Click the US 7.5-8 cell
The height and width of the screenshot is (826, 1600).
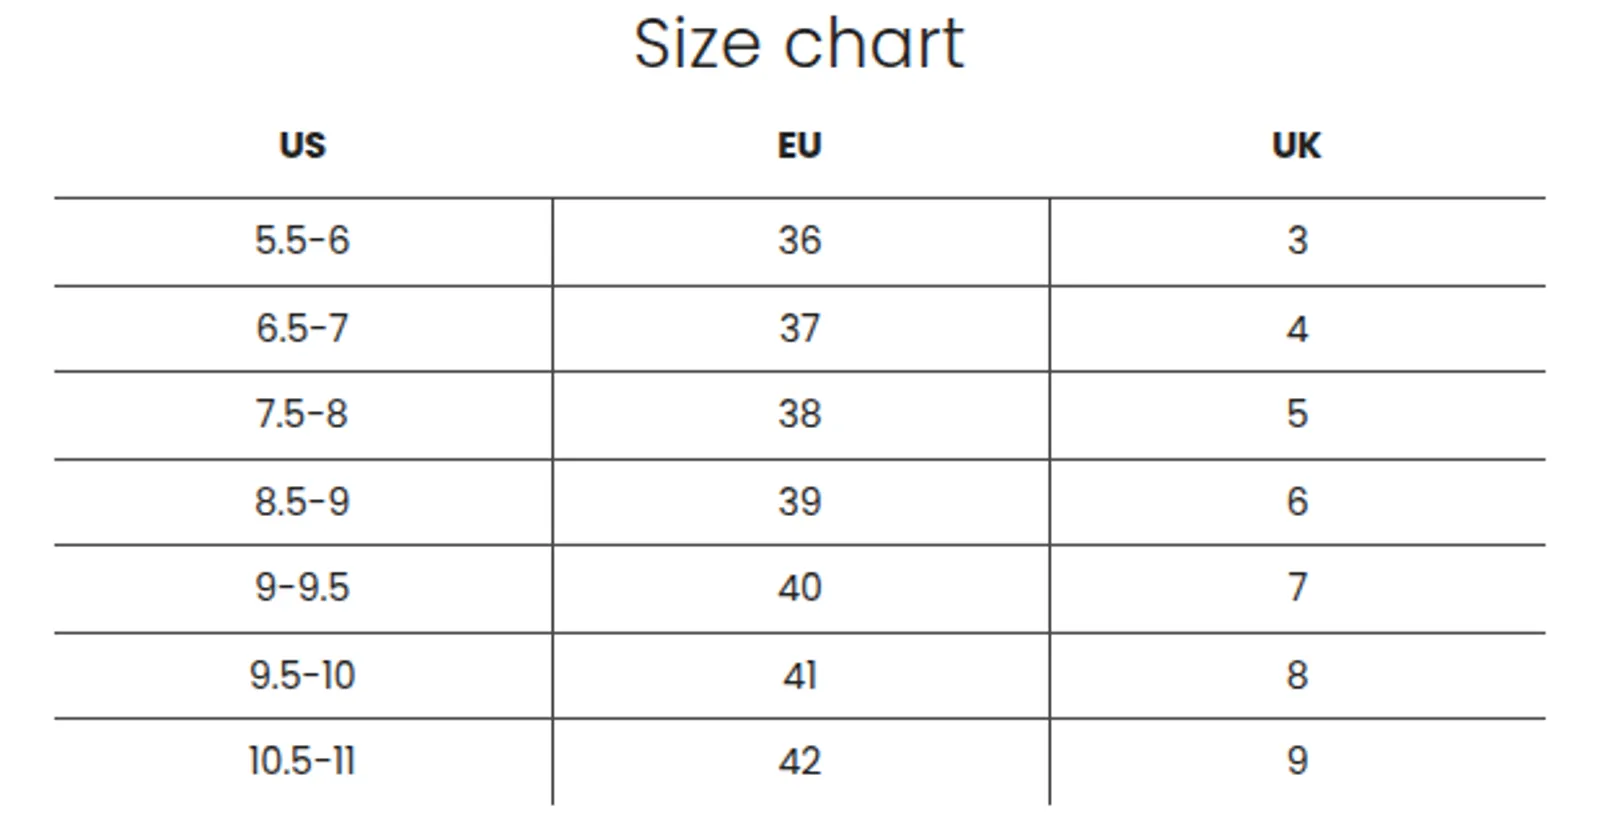(302, 415)
